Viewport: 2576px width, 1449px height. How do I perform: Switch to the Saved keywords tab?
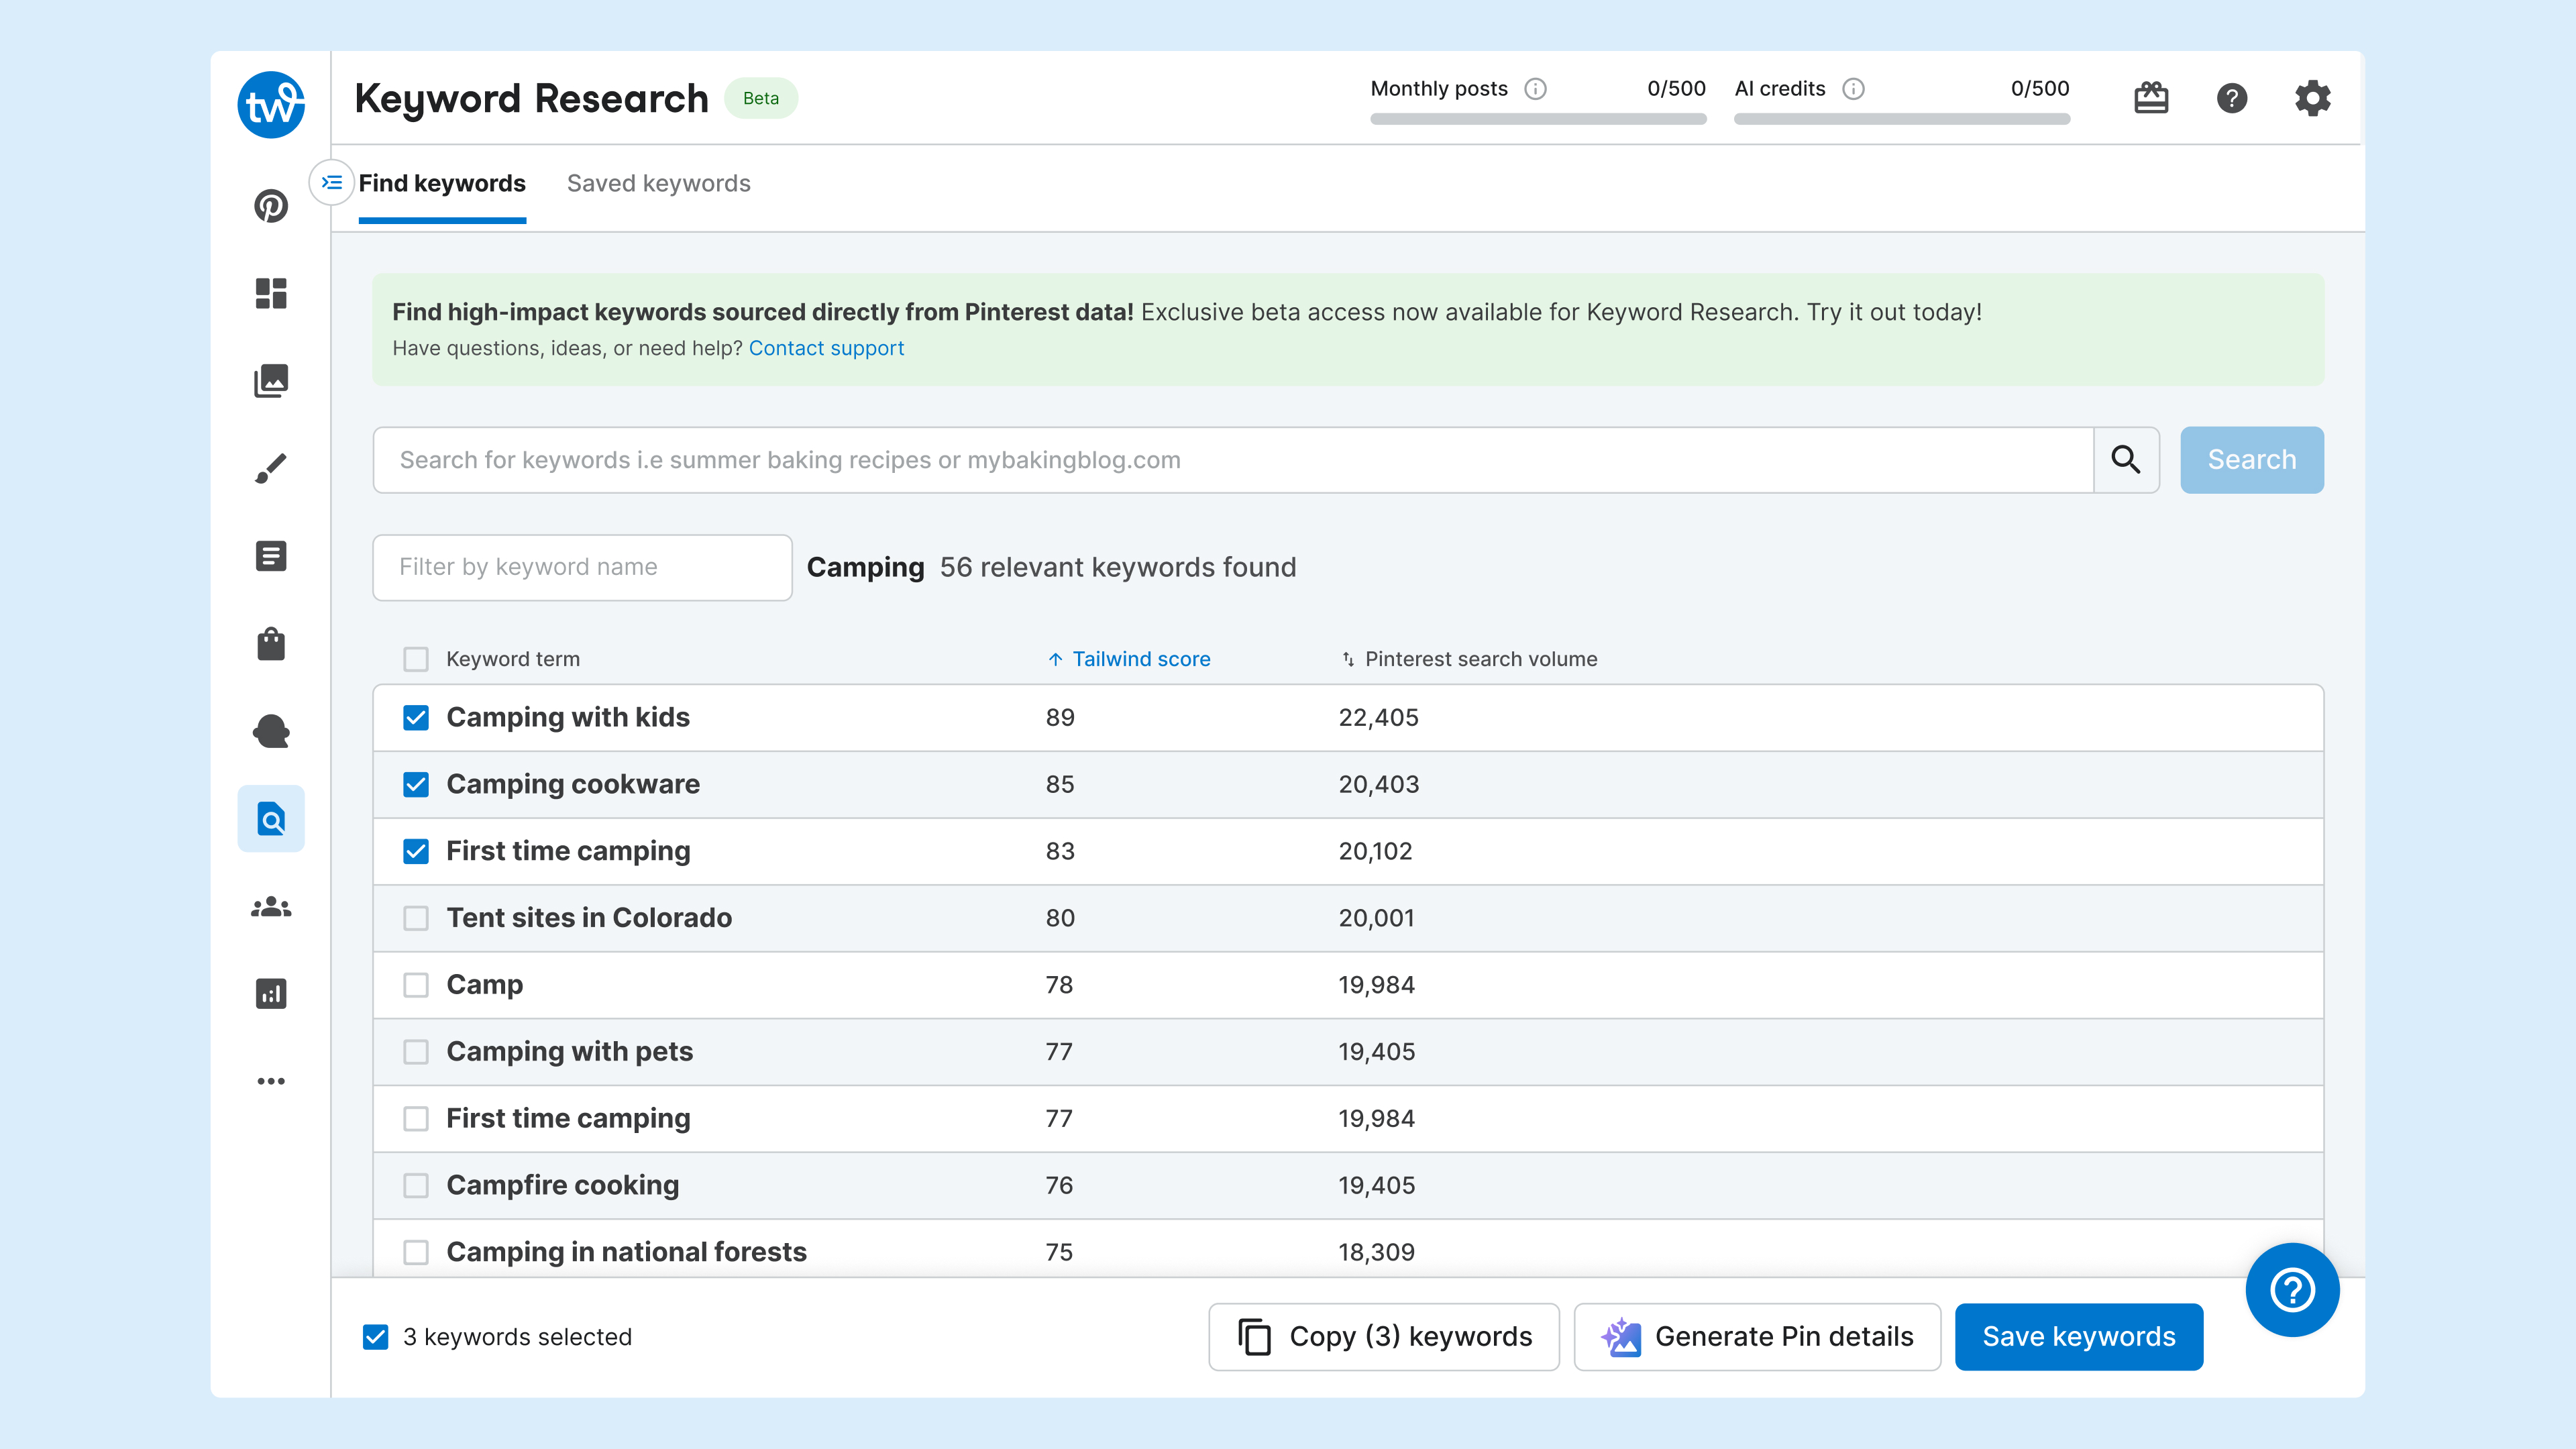[658, 183]
